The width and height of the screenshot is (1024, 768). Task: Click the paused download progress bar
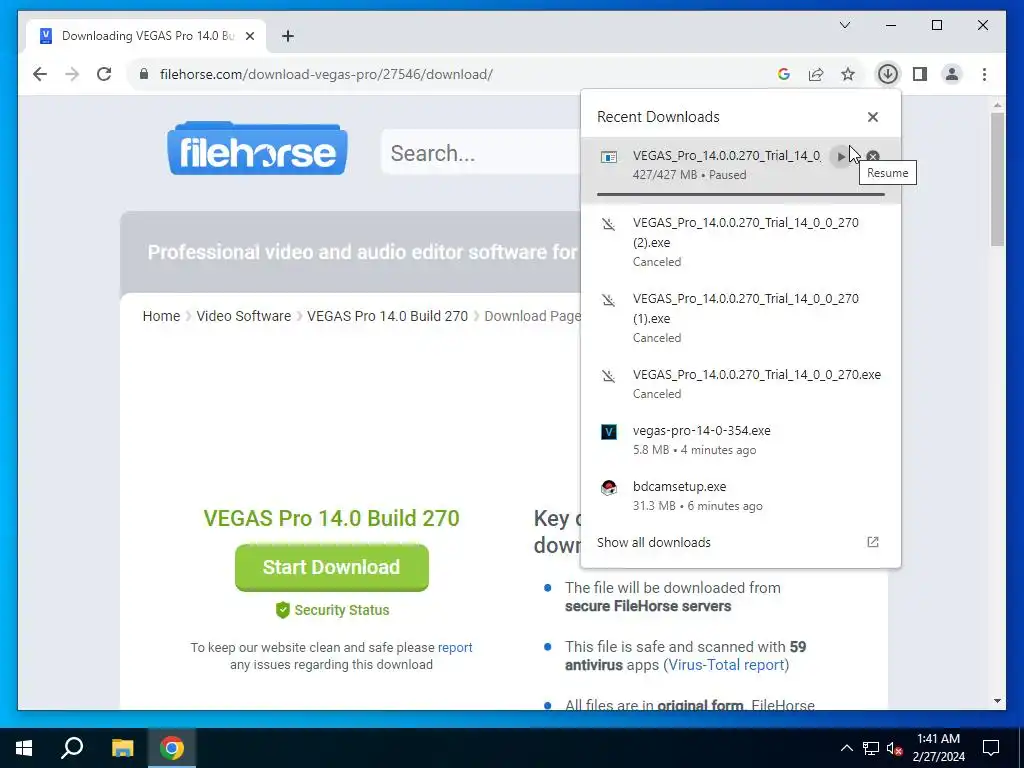741,194
